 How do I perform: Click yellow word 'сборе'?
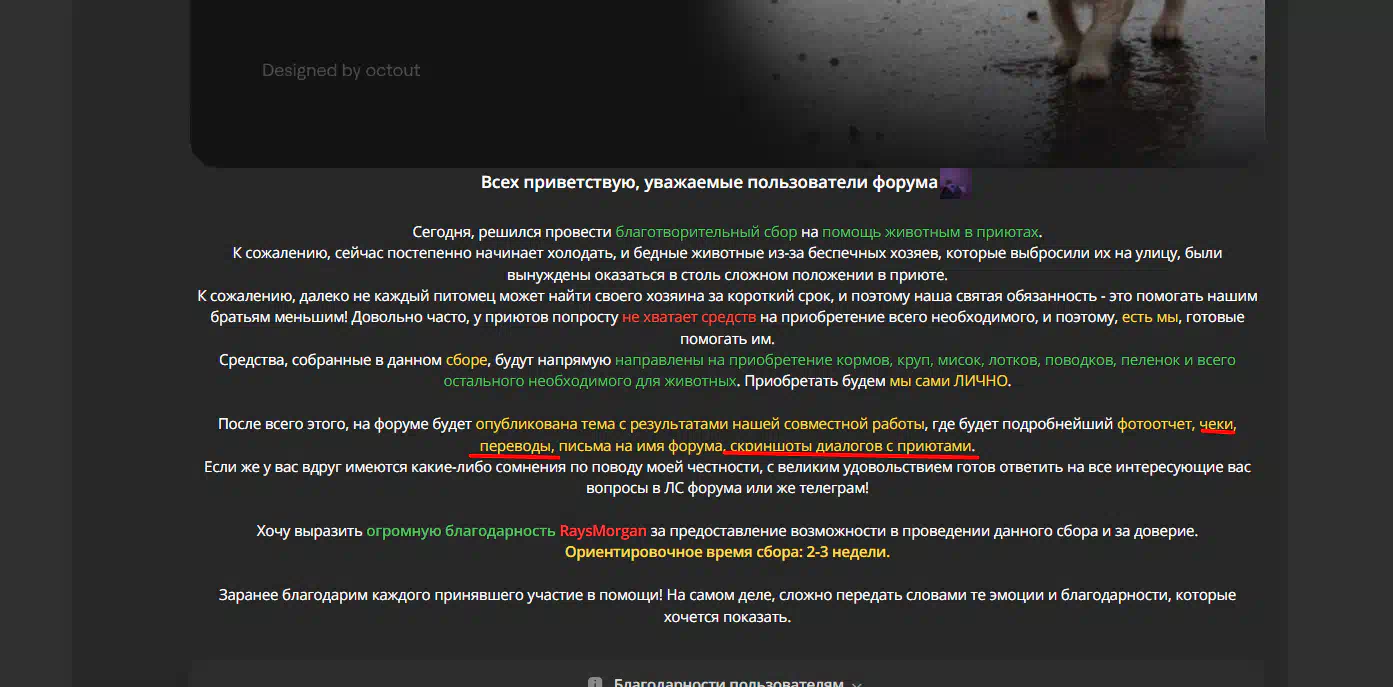coord(467,360)
